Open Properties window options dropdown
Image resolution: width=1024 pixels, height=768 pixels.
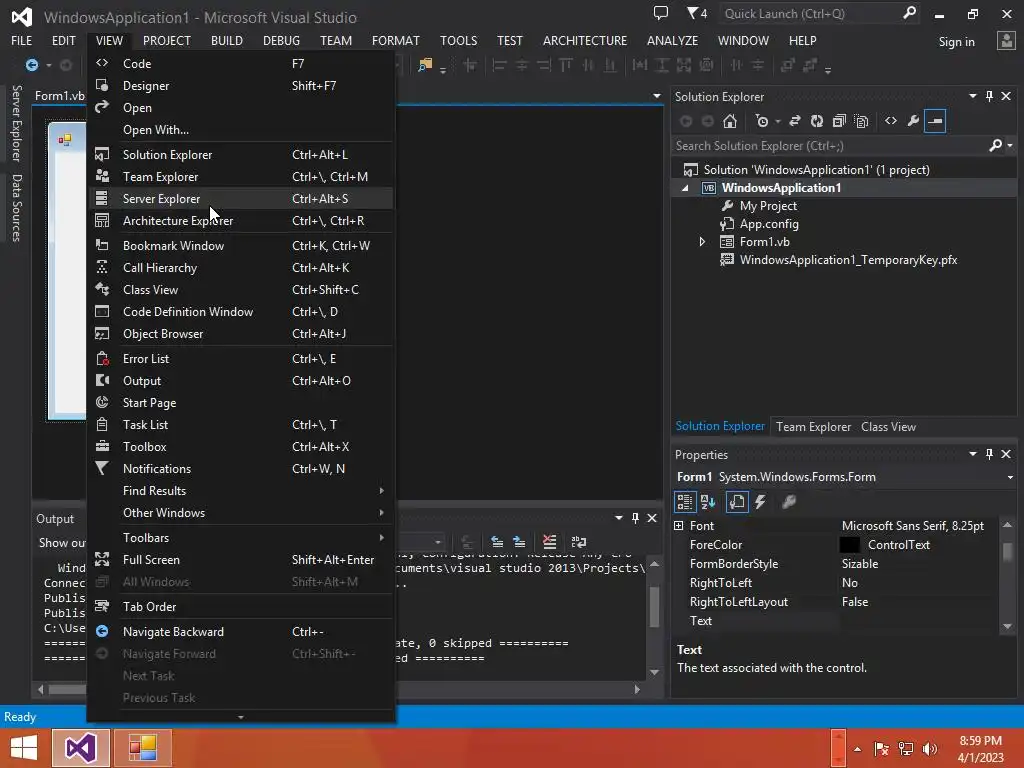point(973,454)
